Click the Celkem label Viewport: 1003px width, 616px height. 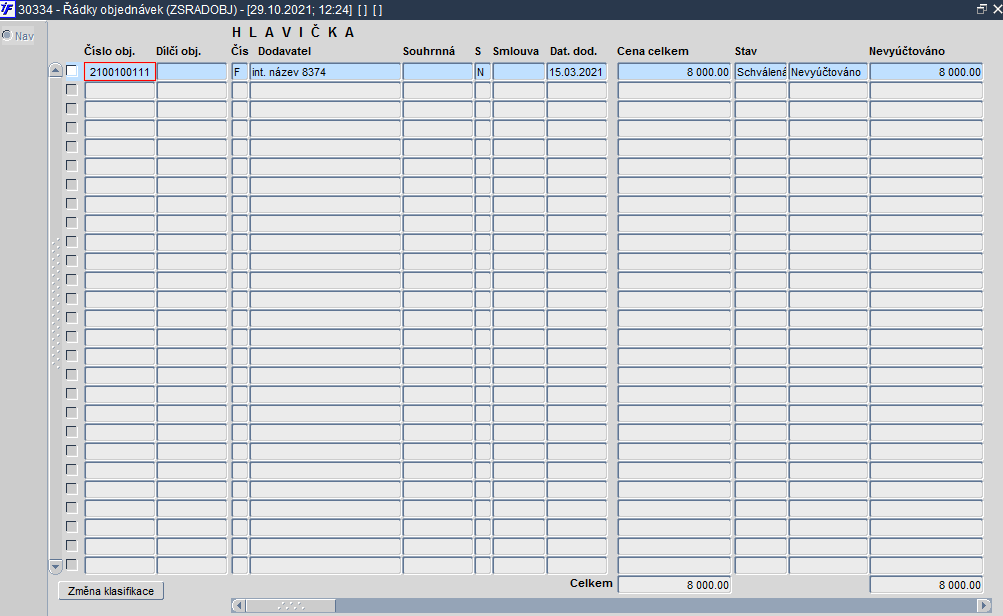(591, 583)
